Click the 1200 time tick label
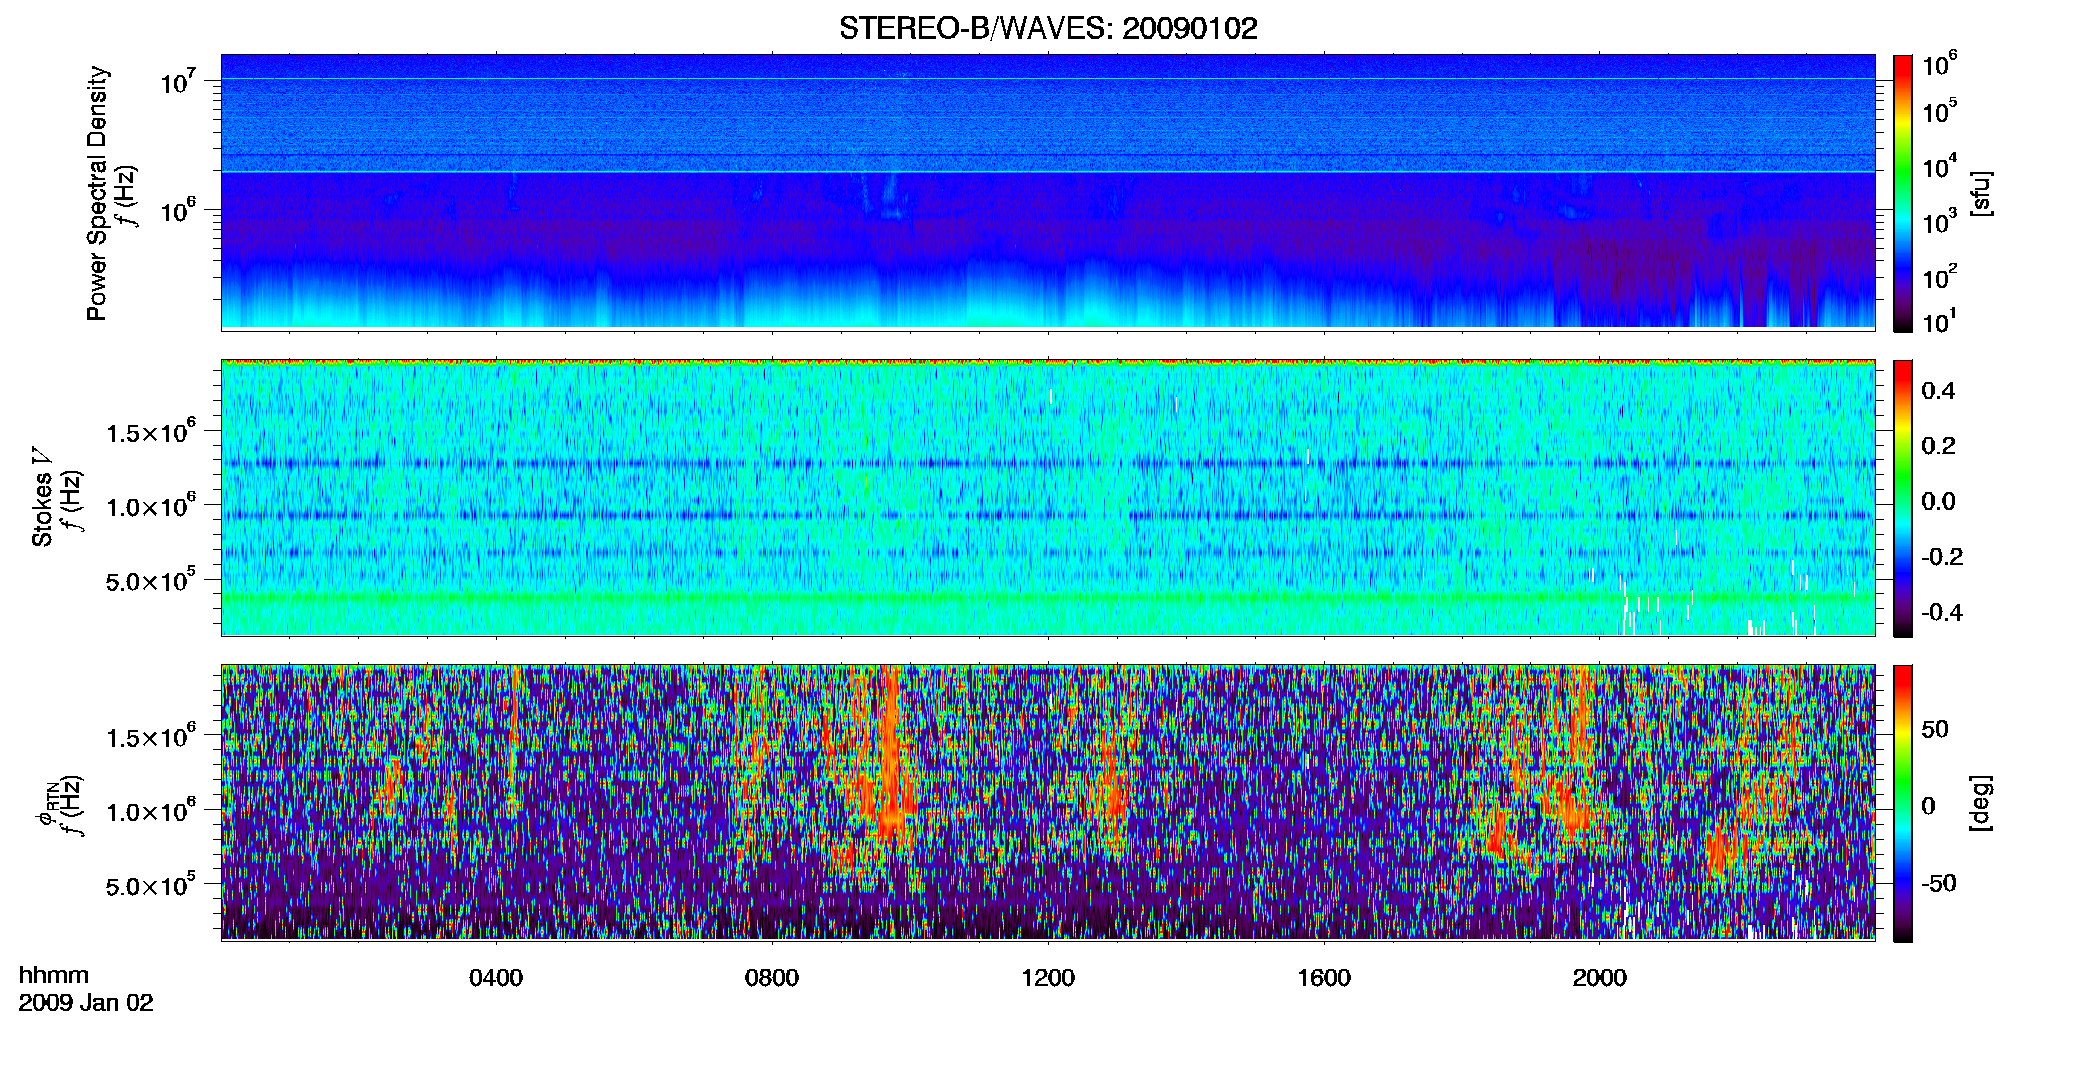 (x=1048, y=978)
